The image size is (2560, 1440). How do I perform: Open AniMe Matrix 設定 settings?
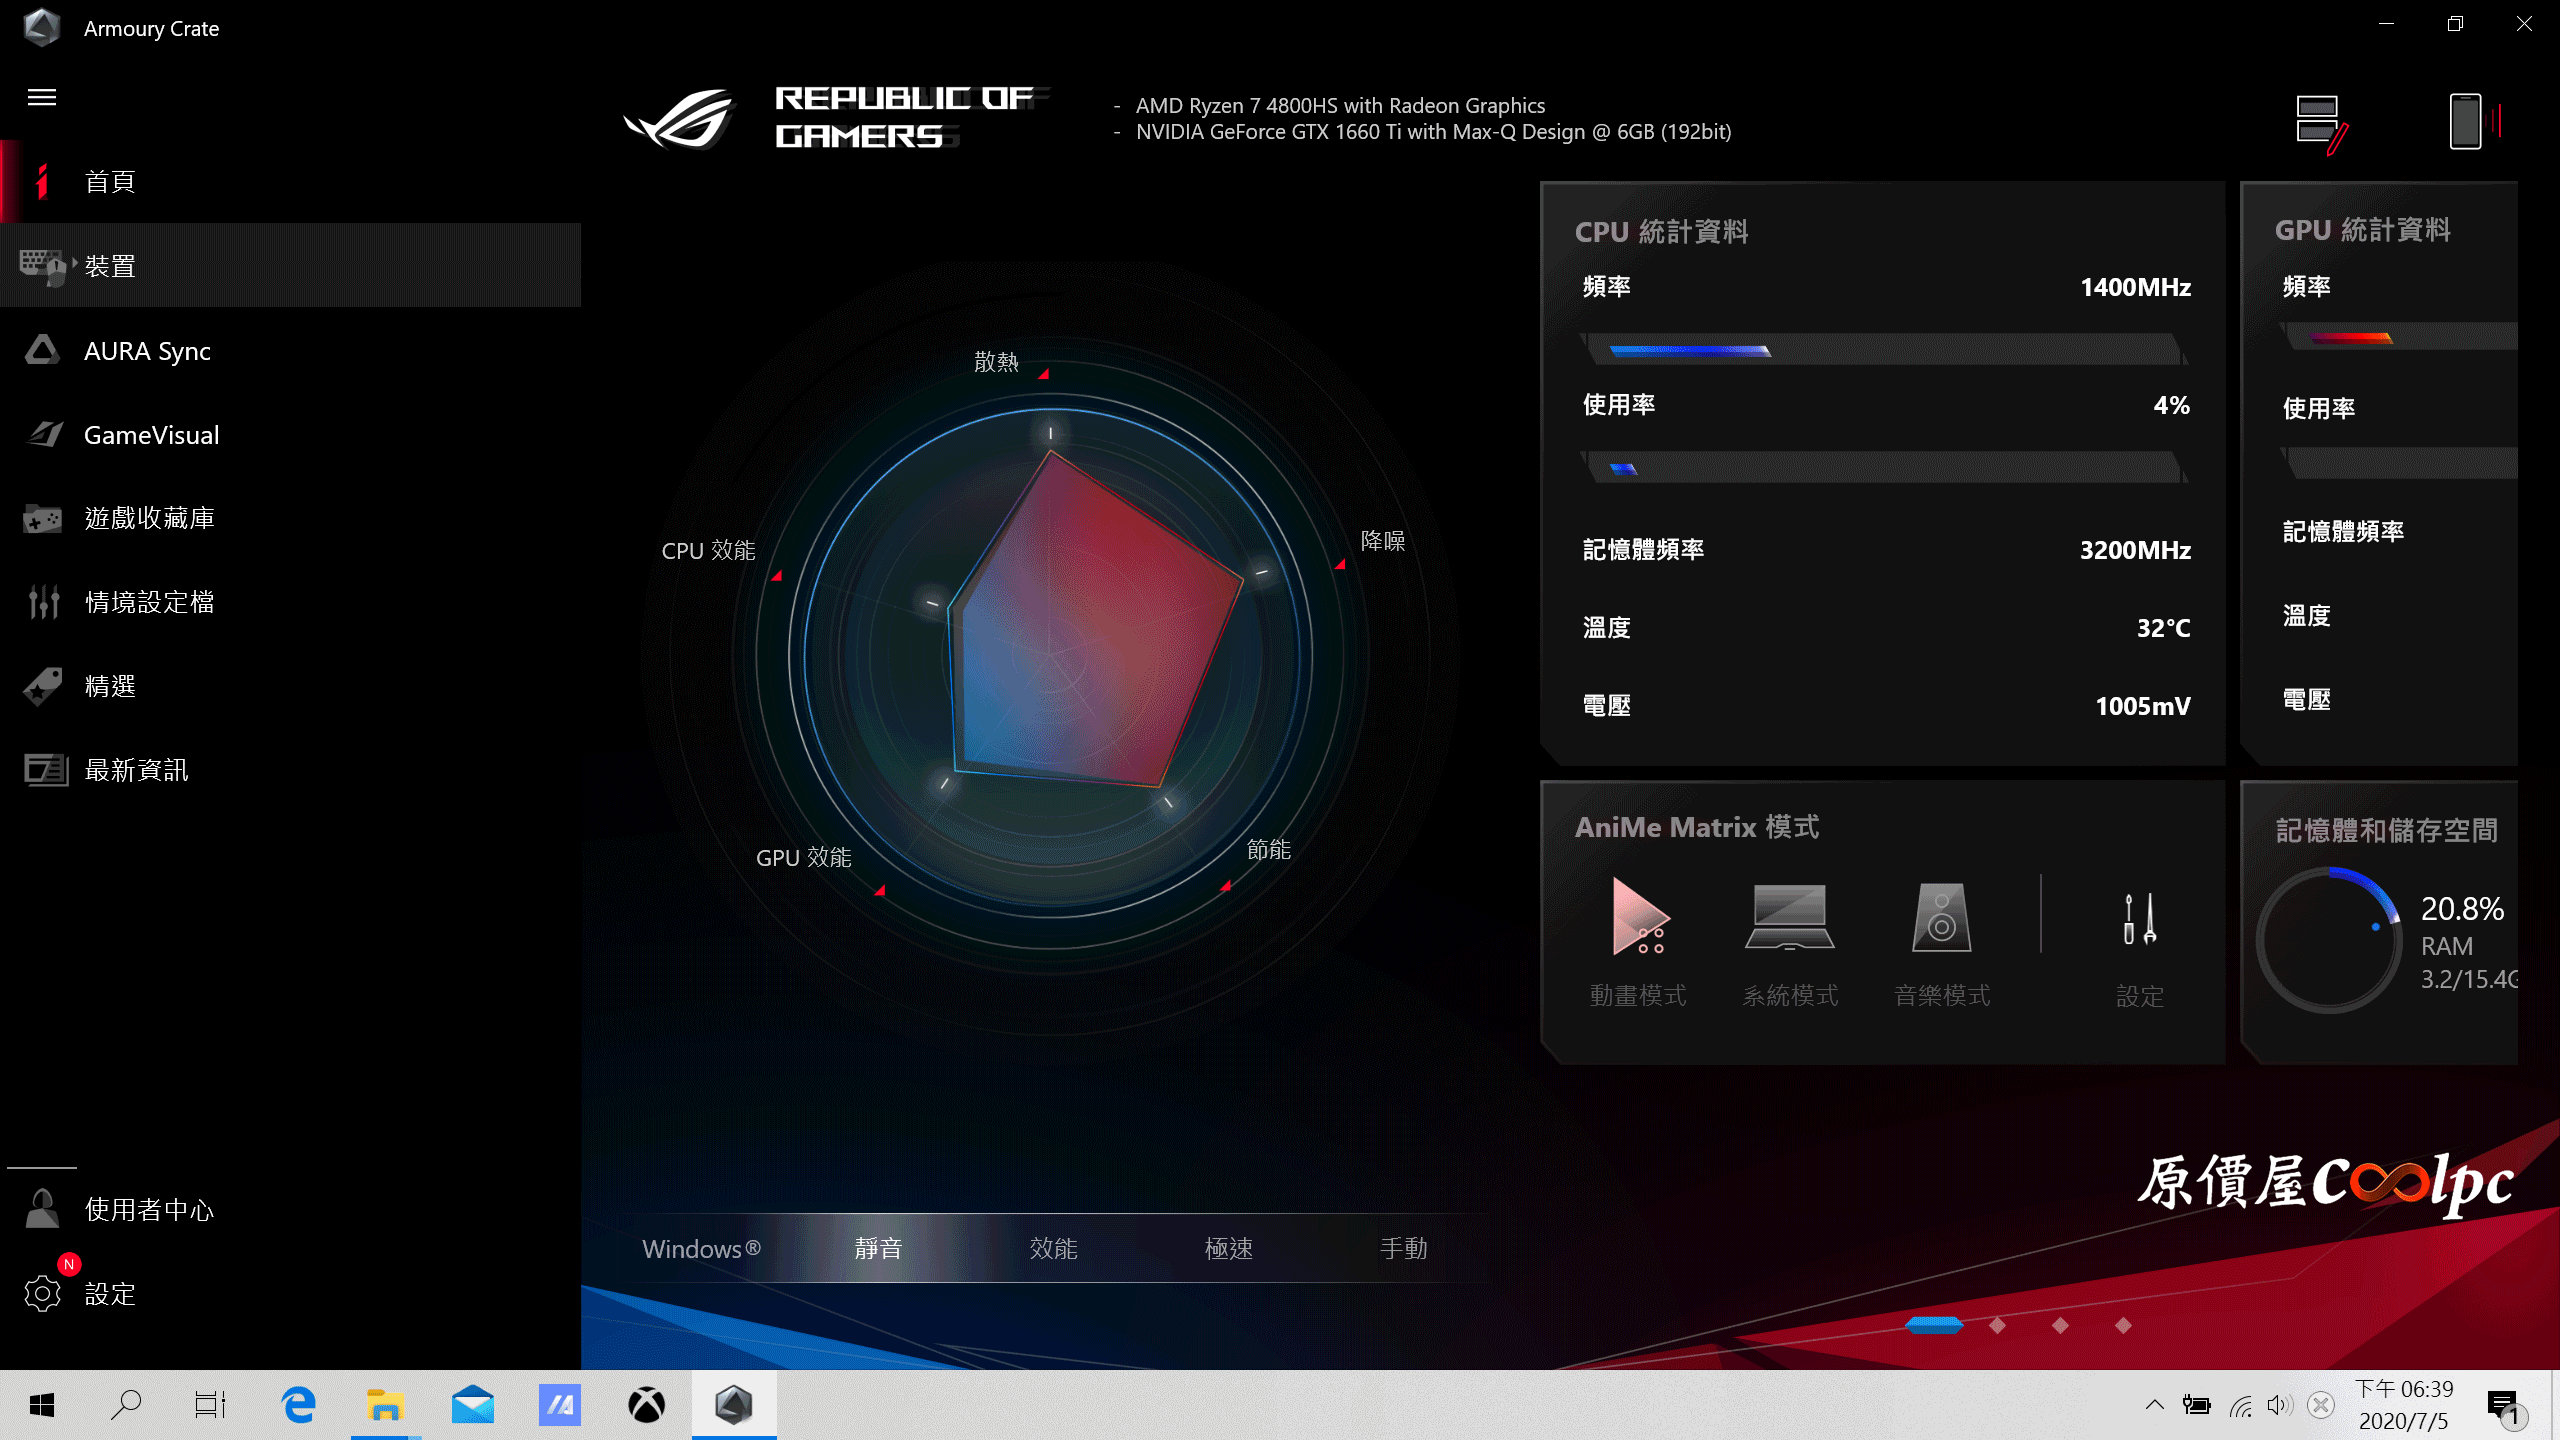tap(2140, 950)
